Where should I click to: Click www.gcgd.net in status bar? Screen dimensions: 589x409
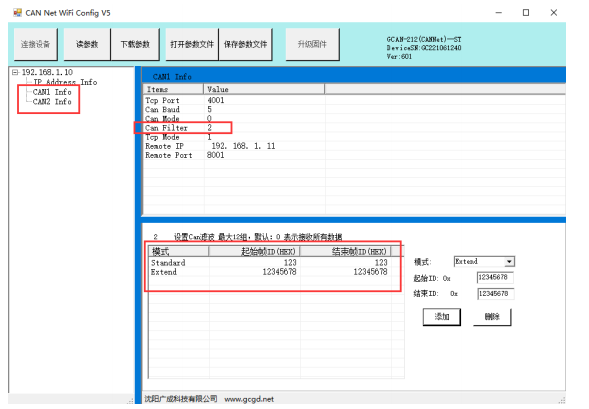click(249, 399)
